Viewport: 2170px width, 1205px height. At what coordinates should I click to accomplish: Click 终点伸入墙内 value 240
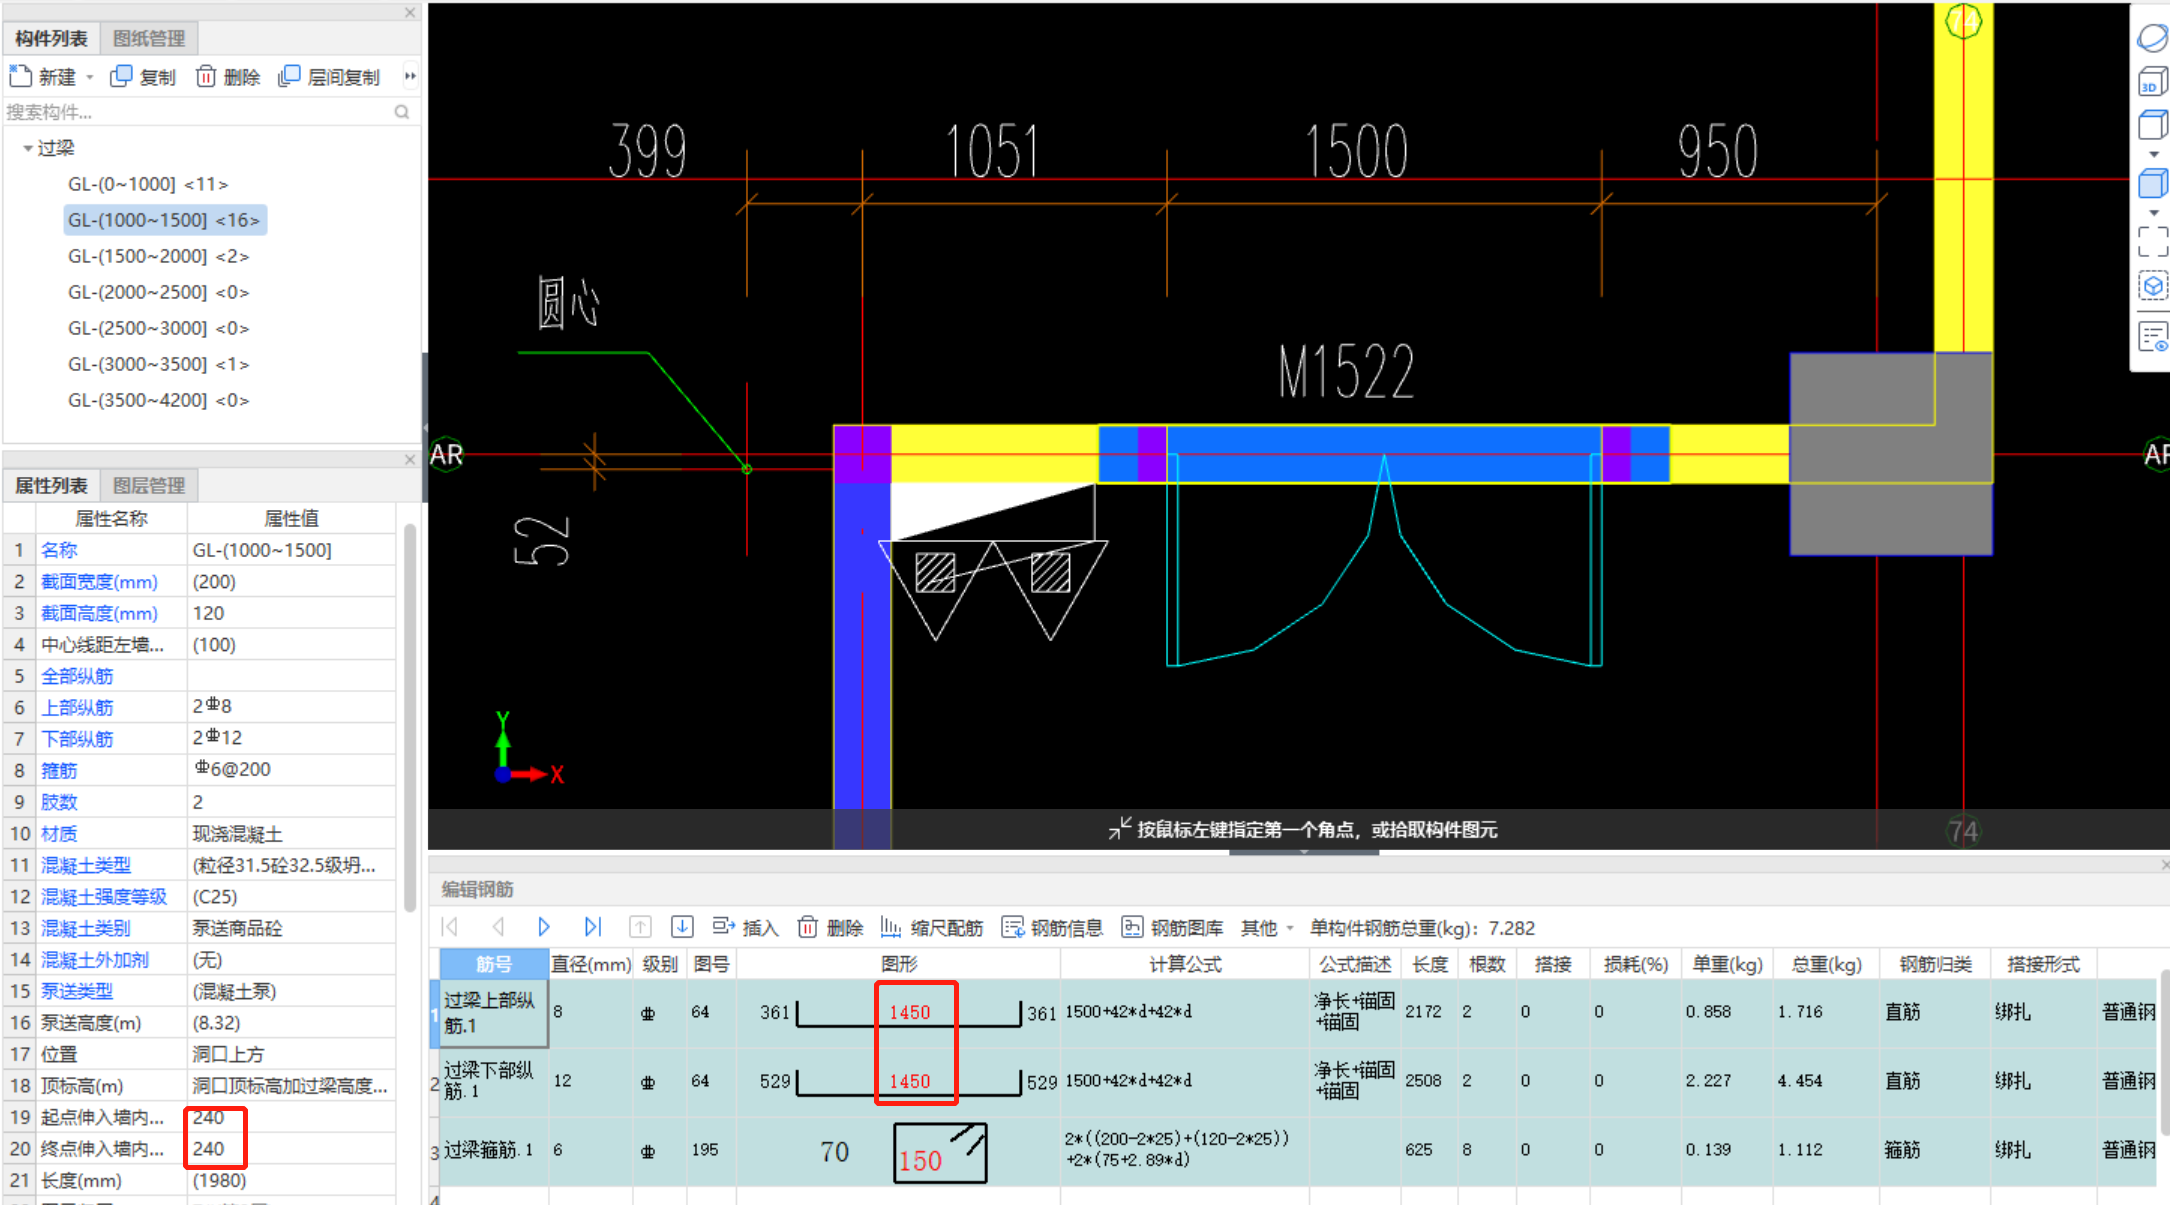pyautogui.click(x=291, y=1149)
